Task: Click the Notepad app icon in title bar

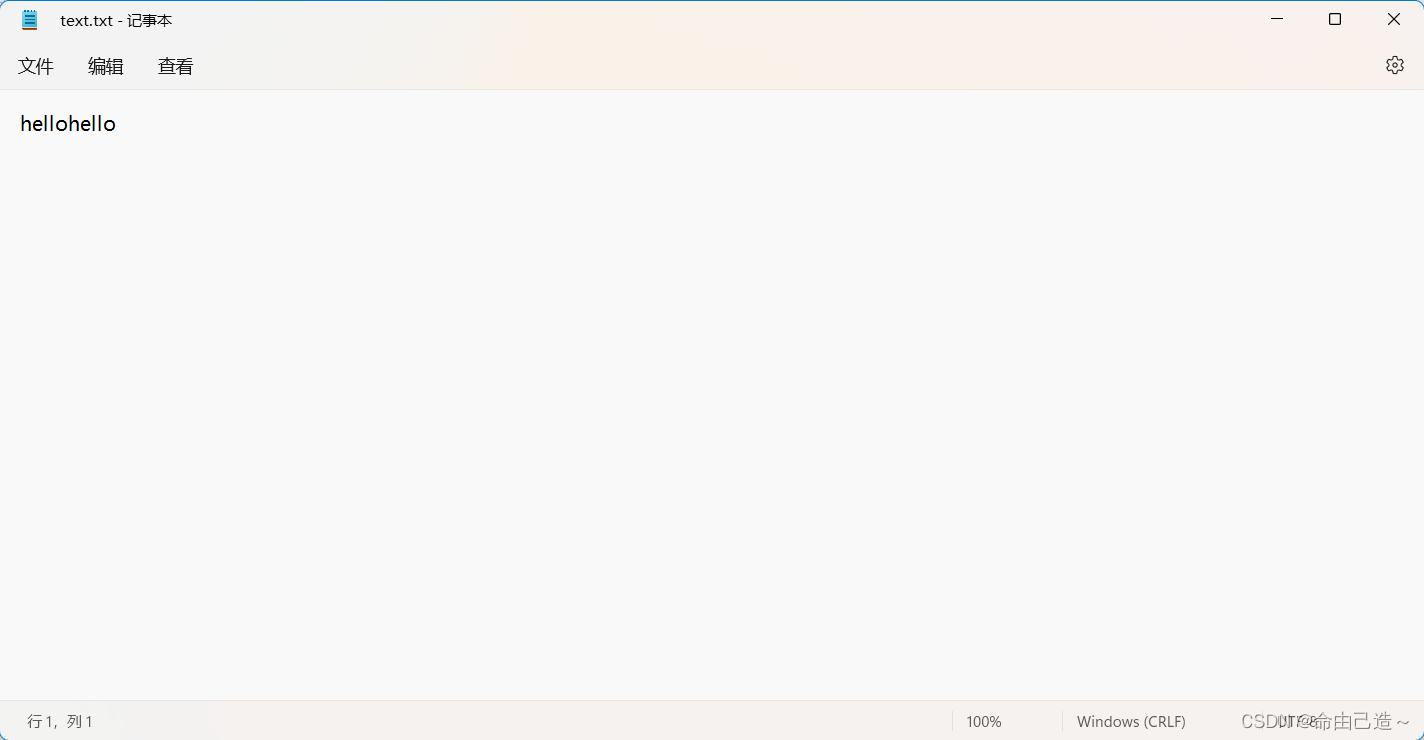Action: (x=30, y=20)
